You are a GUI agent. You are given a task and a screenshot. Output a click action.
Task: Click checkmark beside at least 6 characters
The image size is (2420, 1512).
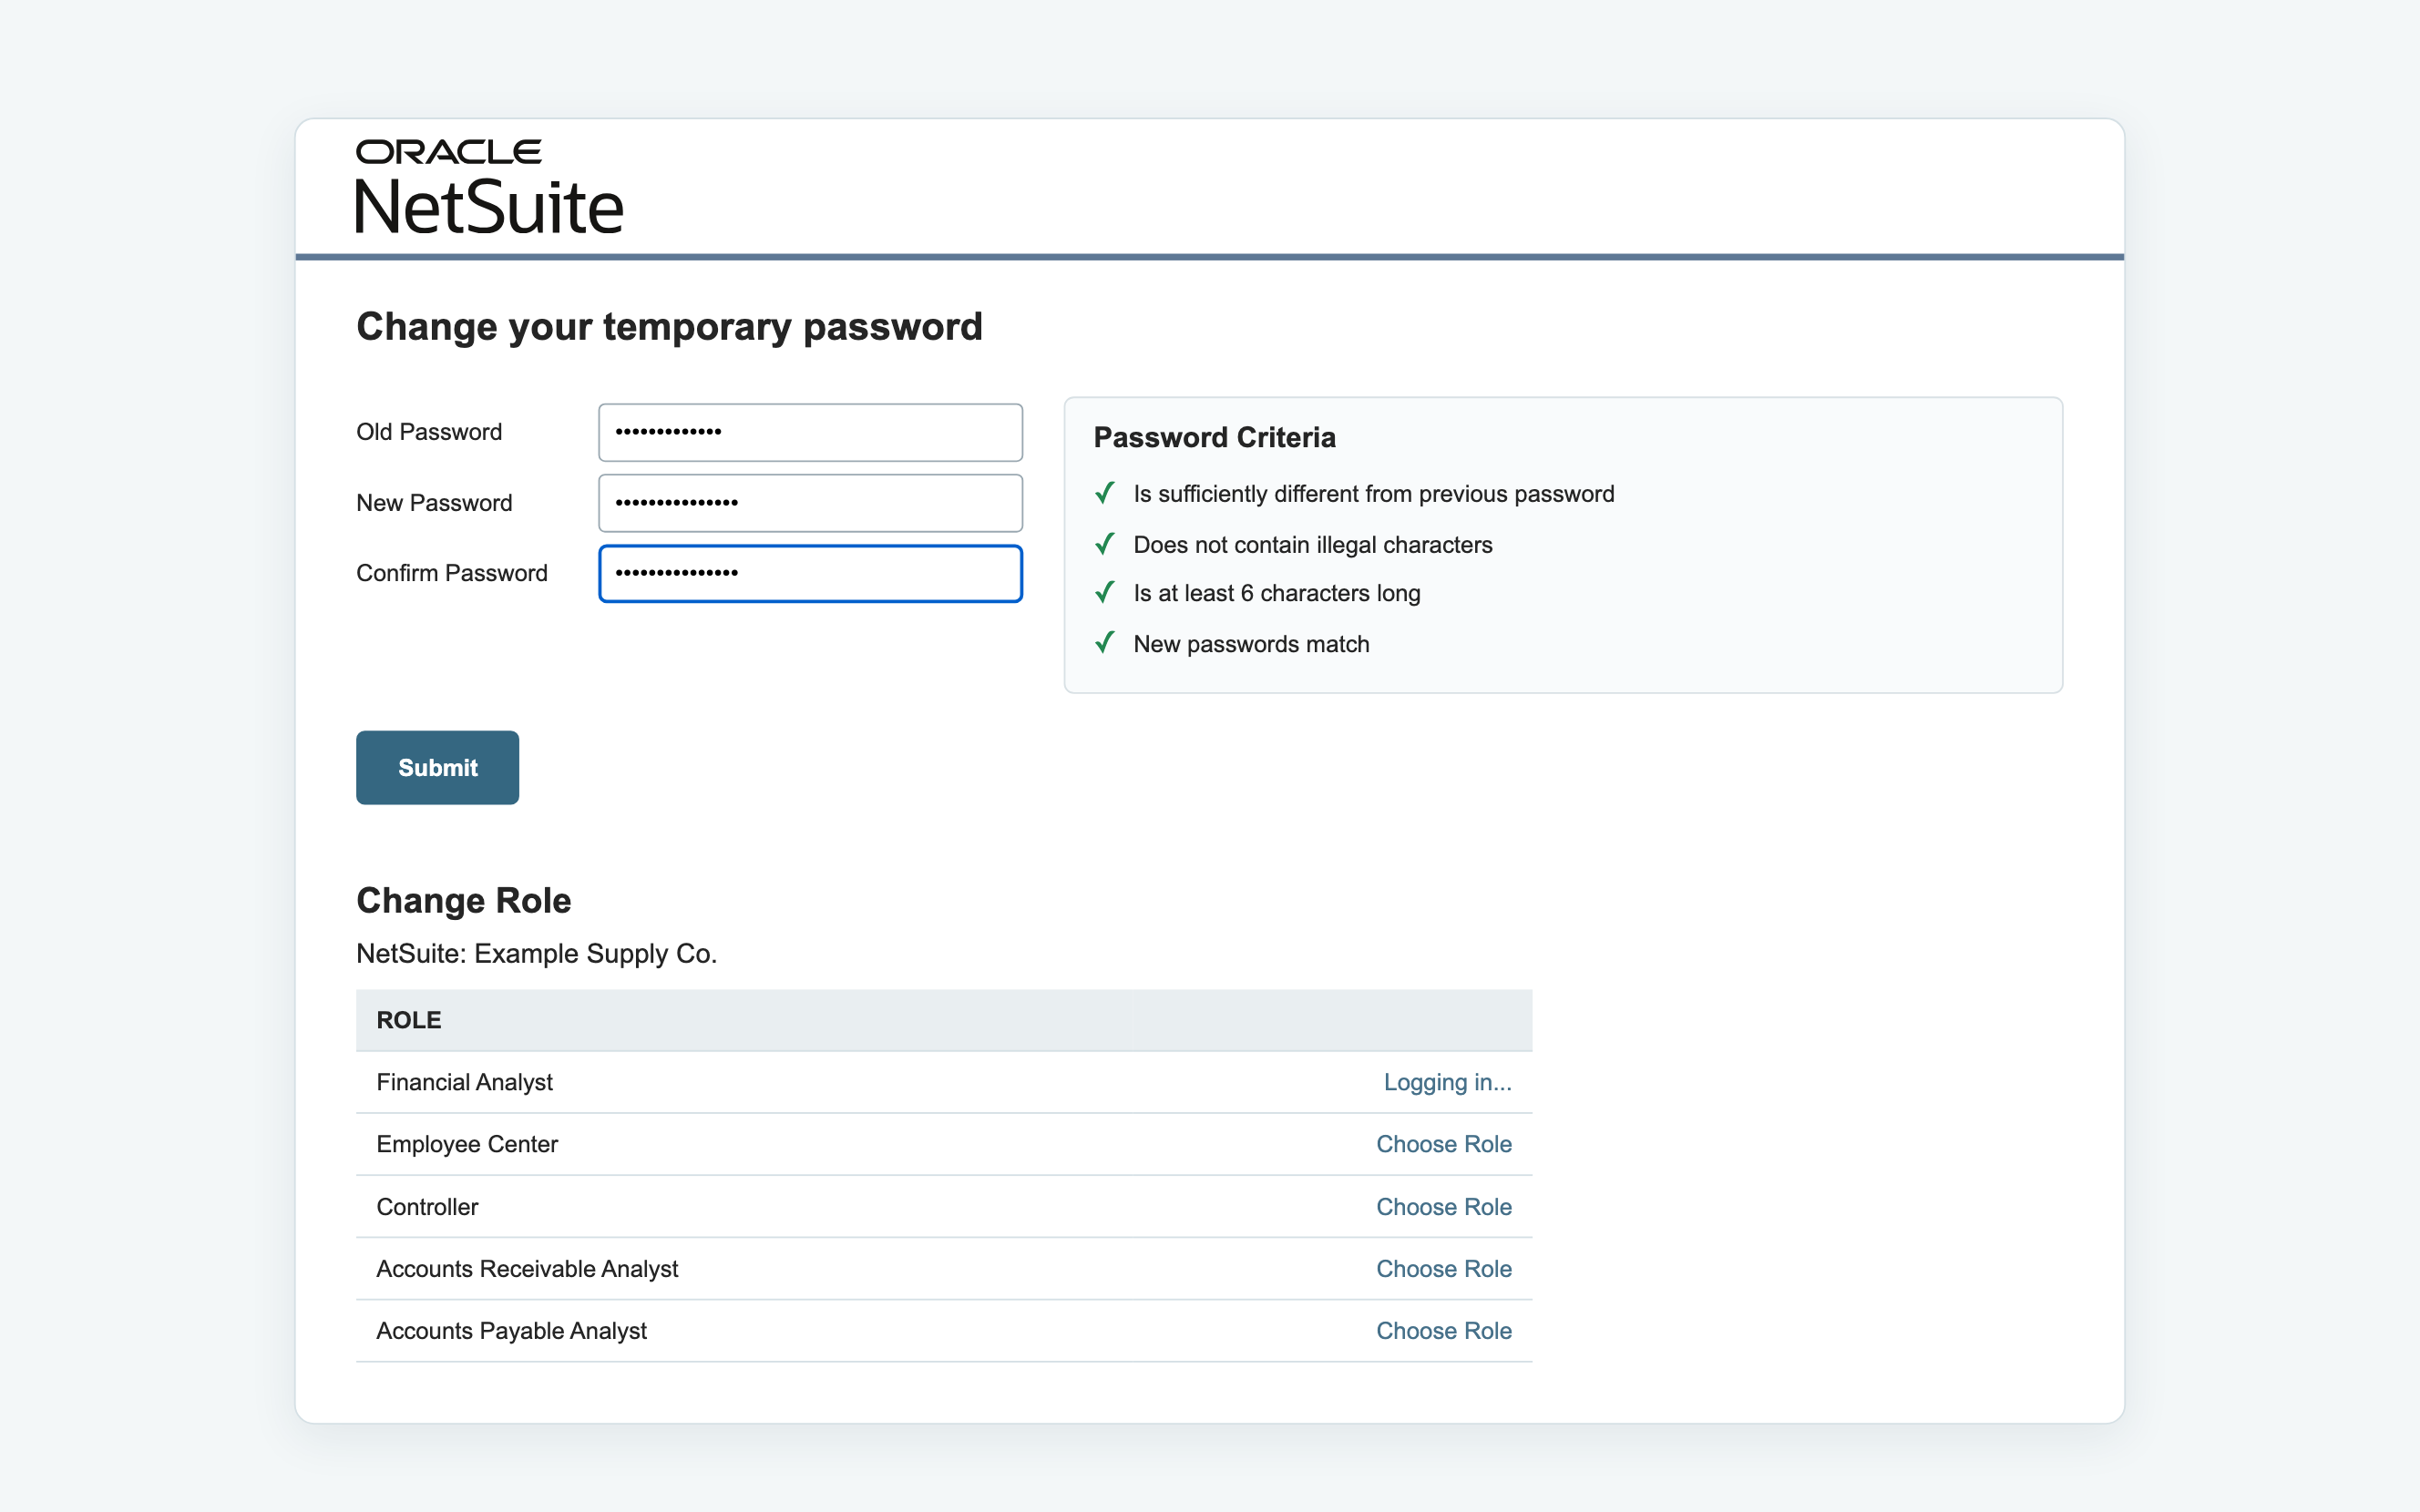point(1105,593)
